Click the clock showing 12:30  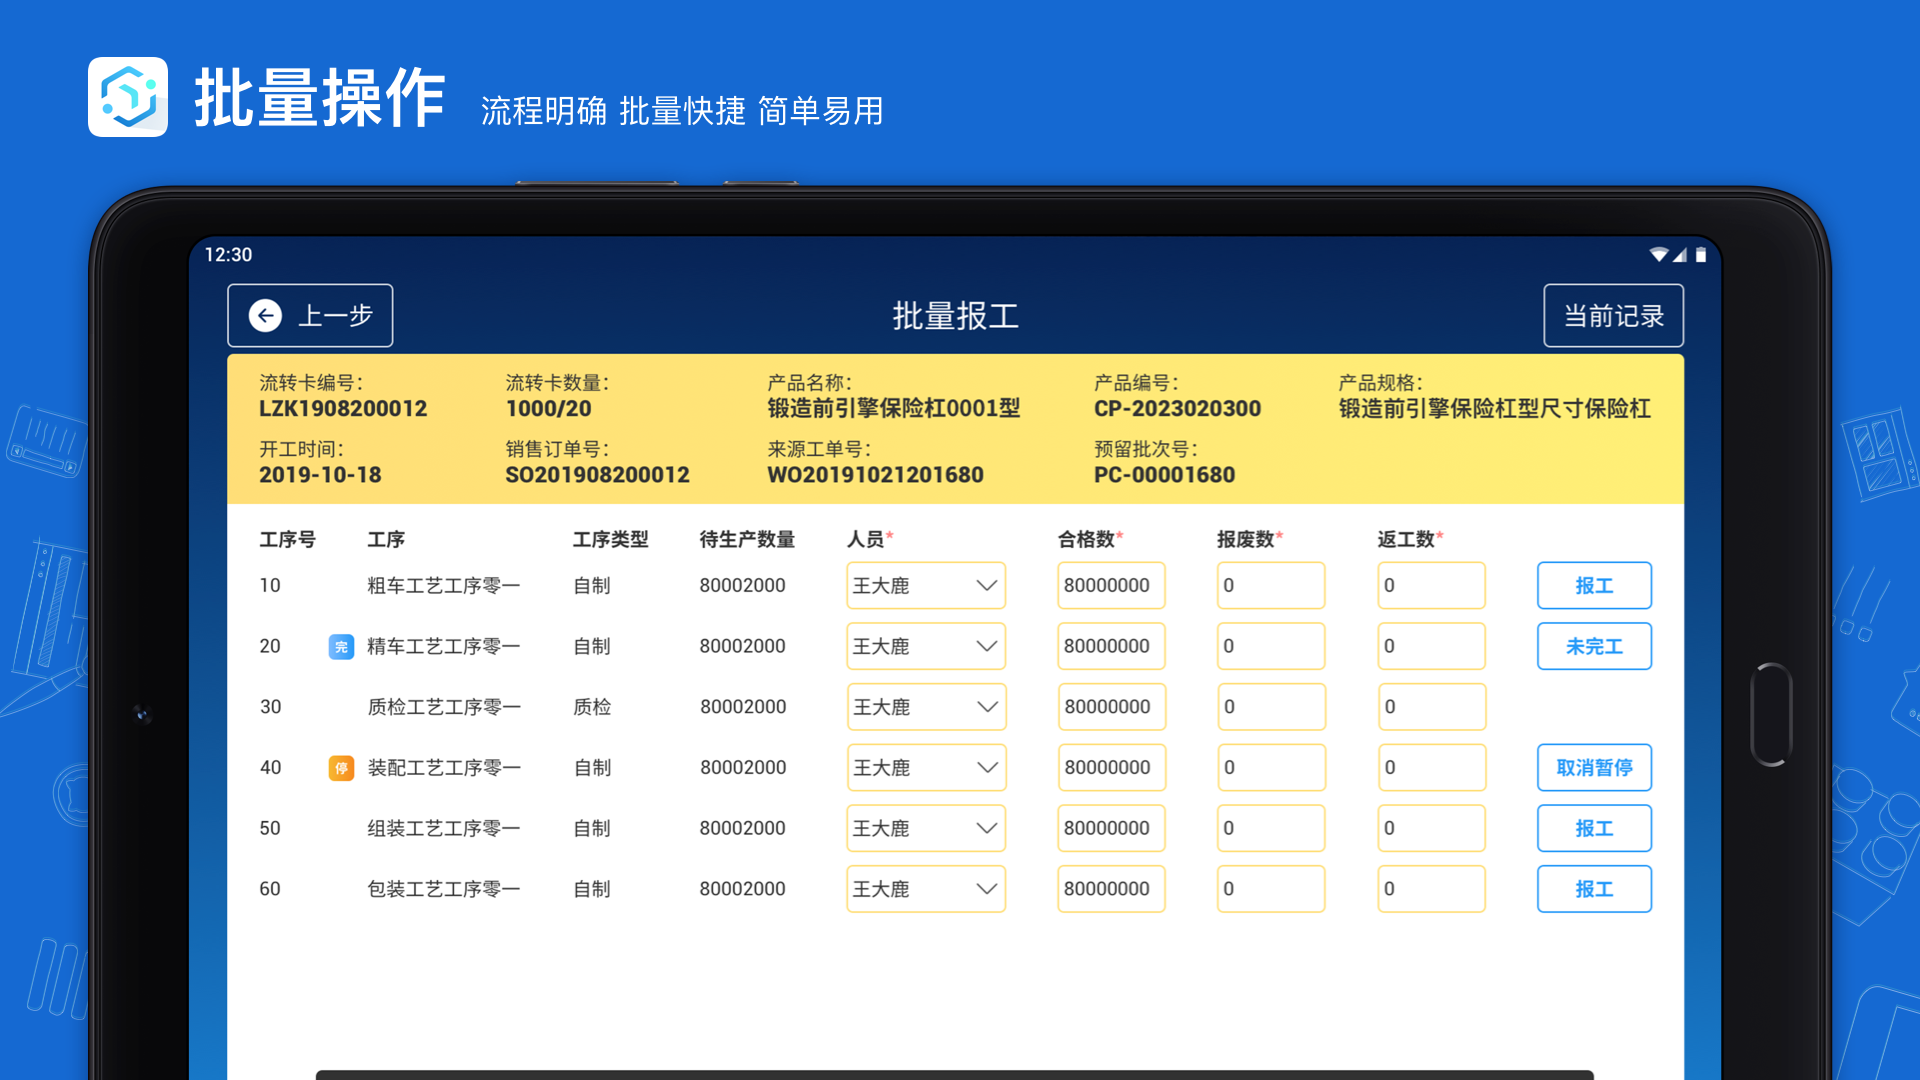(x=230, y=255)
